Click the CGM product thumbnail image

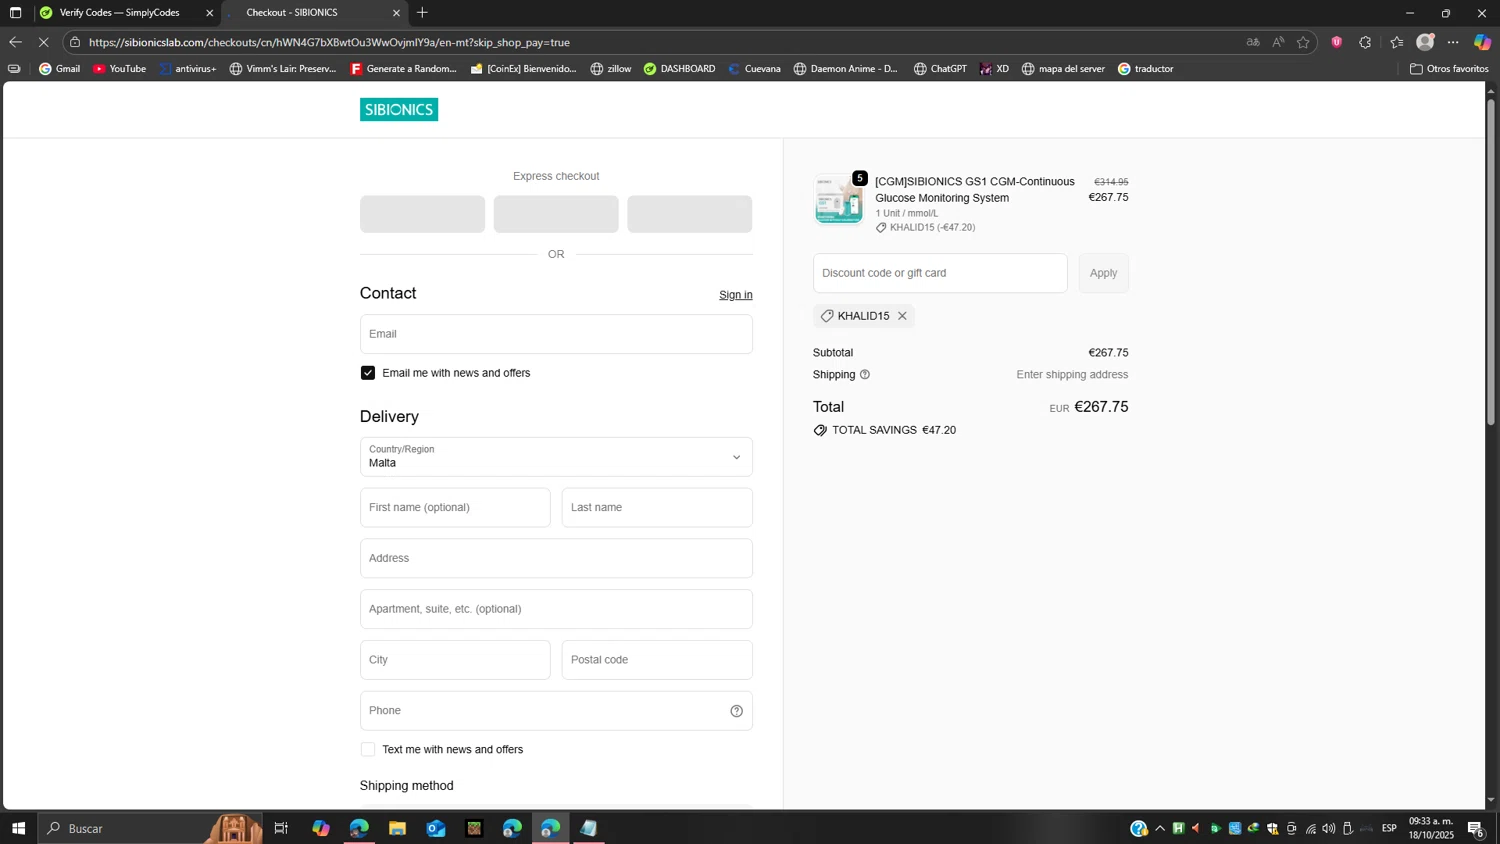click(x=838, y=200)
